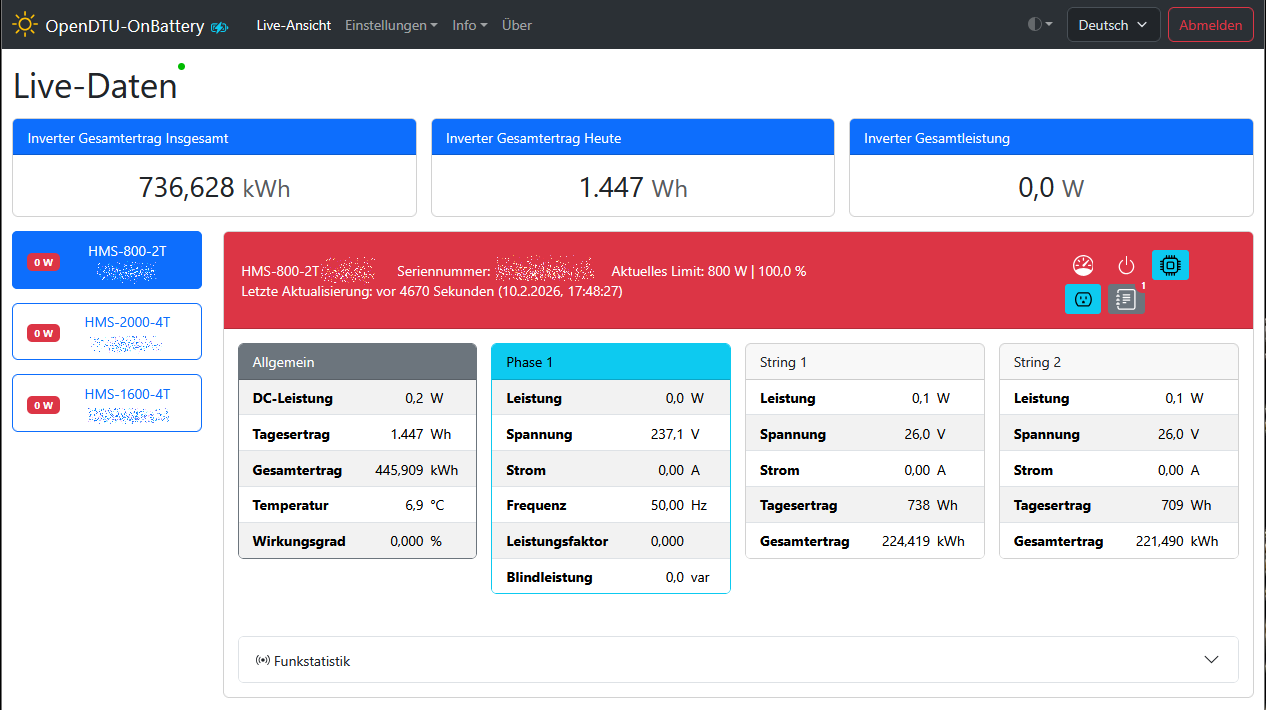Open the power limit gauge icon
The height and width of the screenshot is (710, 1266).
click(1082, 265)
